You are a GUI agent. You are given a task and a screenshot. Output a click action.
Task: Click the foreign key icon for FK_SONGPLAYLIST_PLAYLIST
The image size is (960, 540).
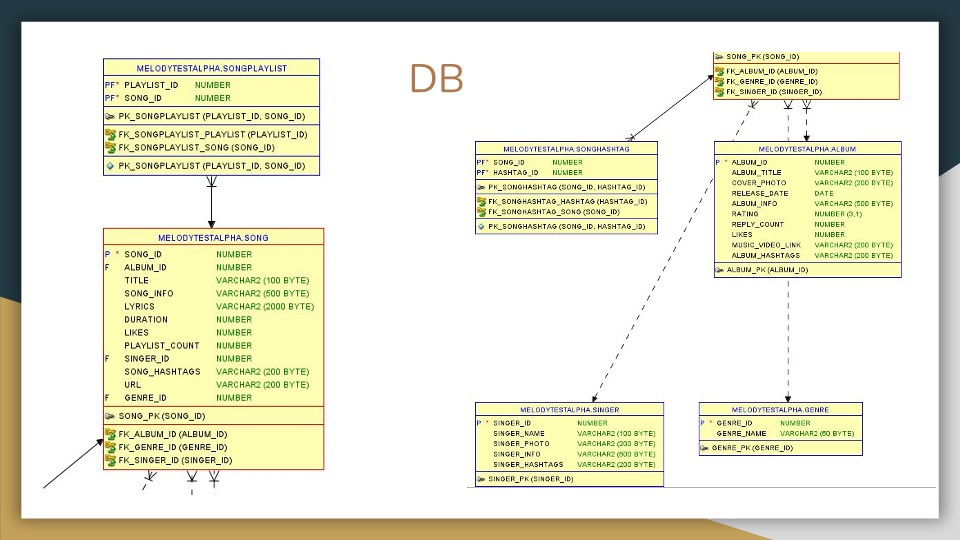(111, 134)
